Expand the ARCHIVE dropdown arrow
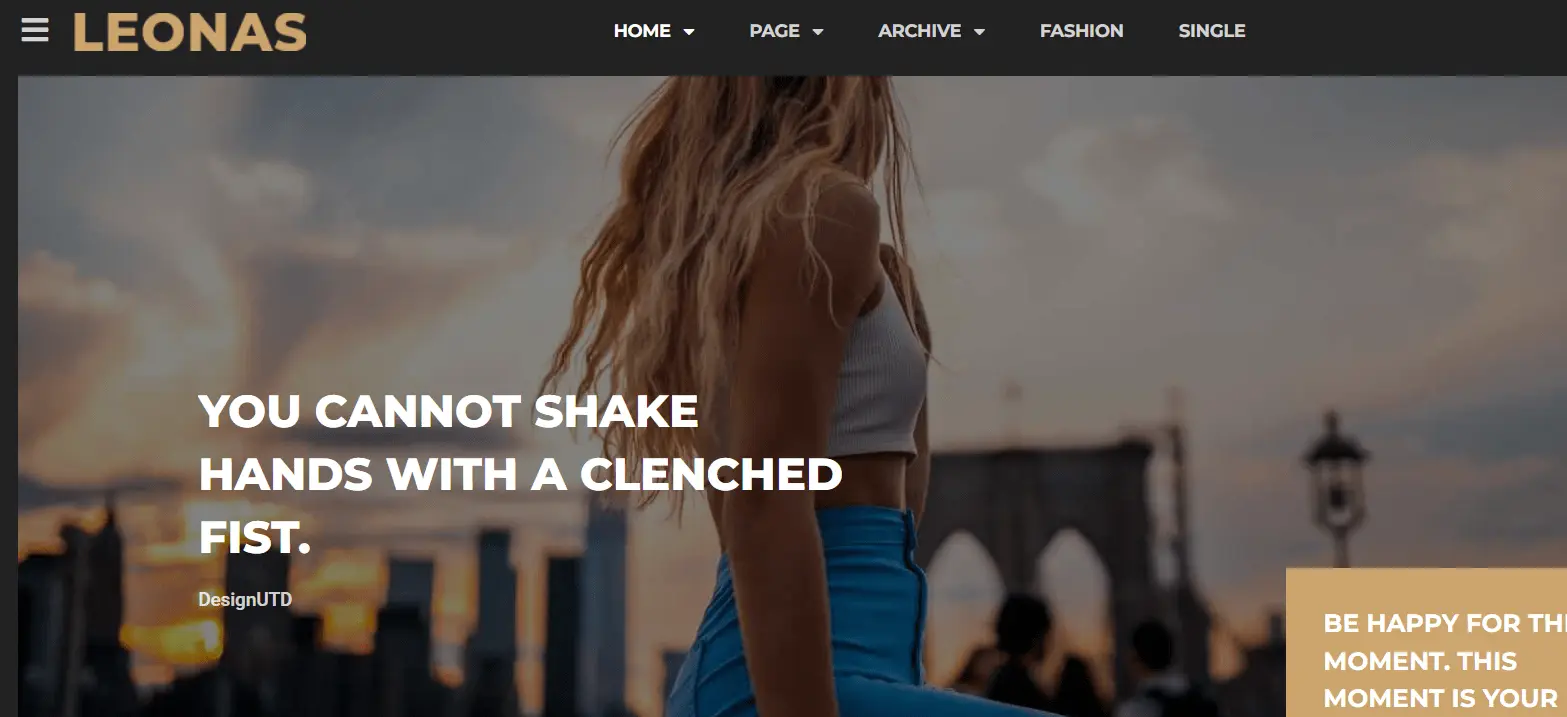Viewport: 1567px width, 717px height. click(979, 32)
